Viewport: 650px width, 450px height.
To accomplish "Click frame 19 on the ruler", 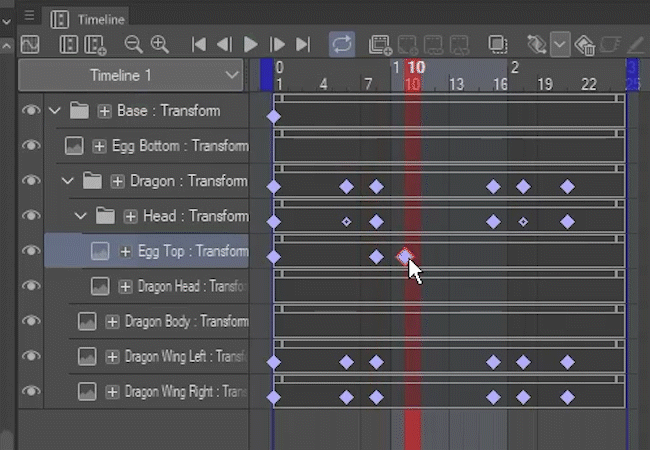I will 545,84.
